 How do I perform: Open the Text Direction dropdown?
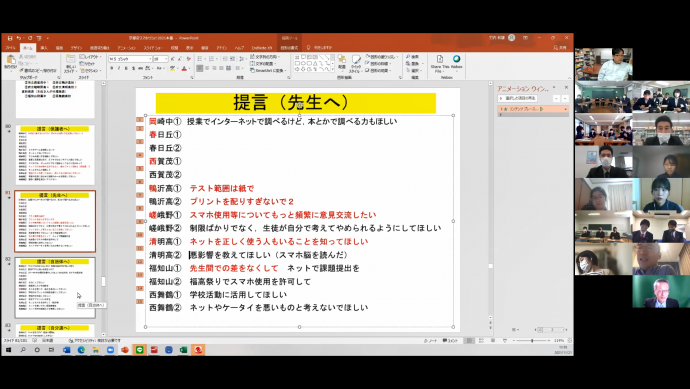pyautogui.click(x=265, y=57)
